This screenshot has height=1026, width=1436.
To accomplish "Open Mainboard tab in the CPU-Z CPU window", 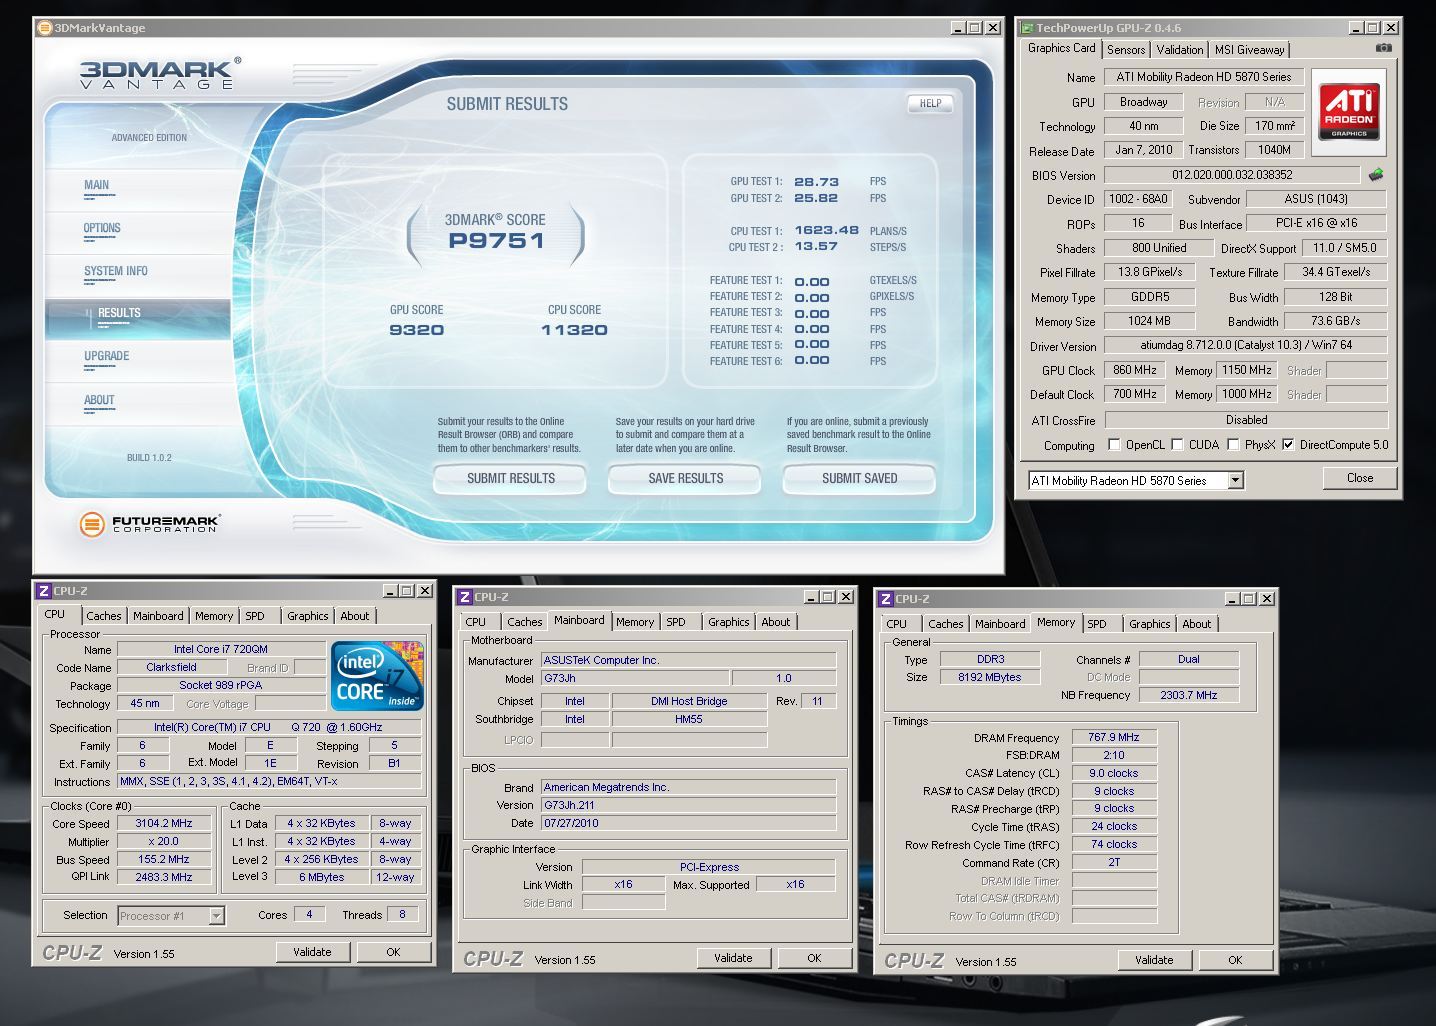I will [x=158, y=616].
